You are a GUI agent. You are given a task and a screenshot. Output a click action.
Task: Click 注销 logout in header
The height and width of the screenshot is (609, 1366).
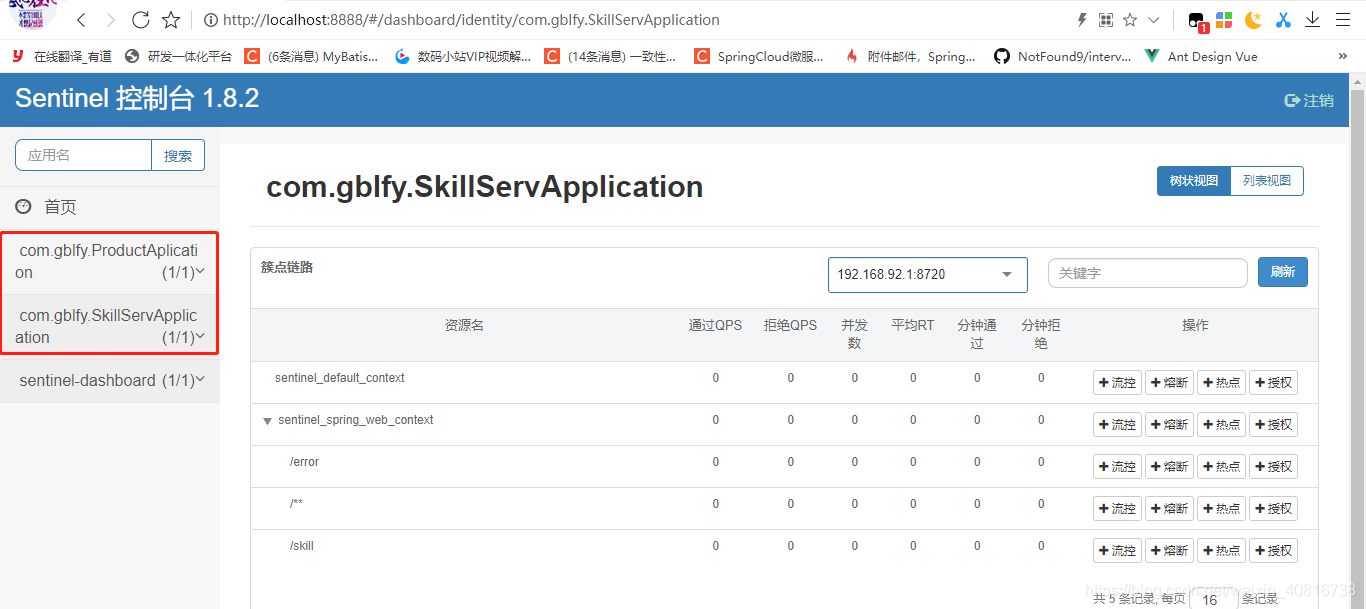(x=1309, y=100)
